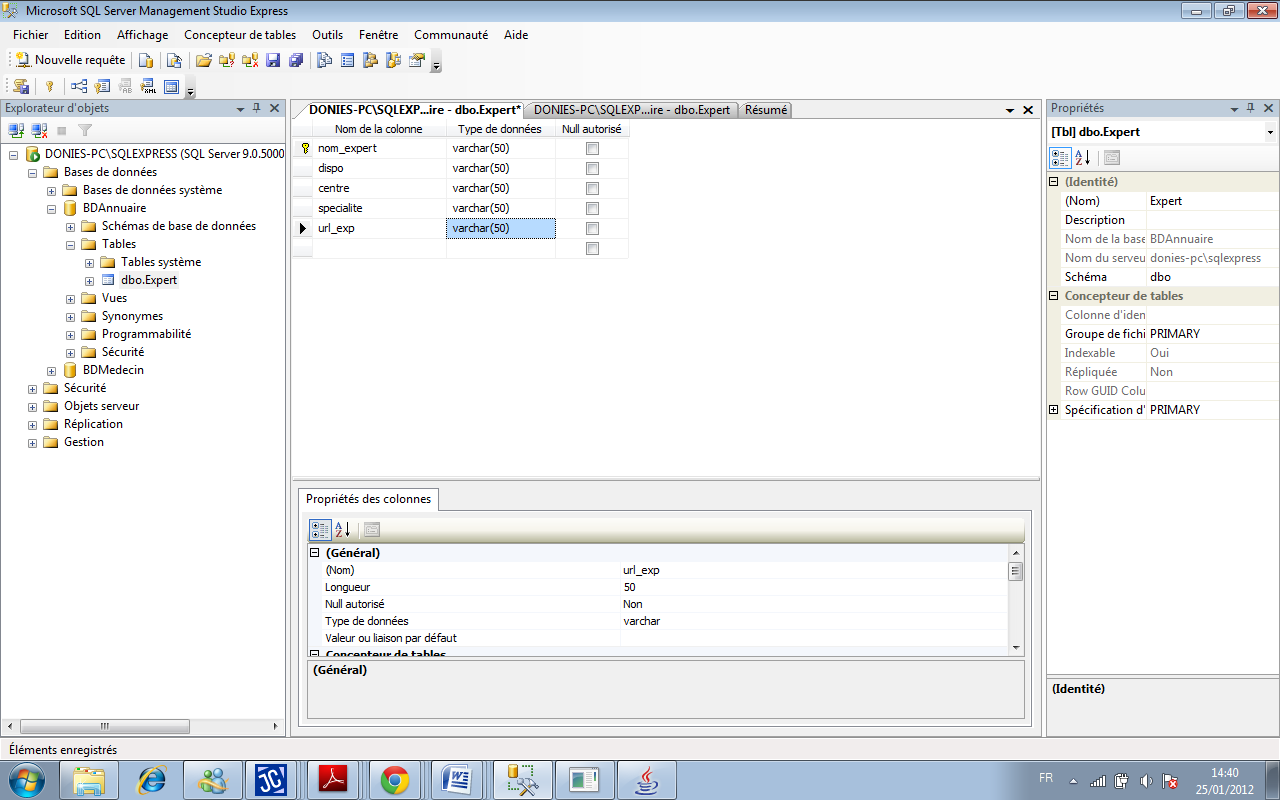Click the Manage XML Indexes icon
Image resolution: width=1280 pixels, height=800 pixels.
[148, 86]
